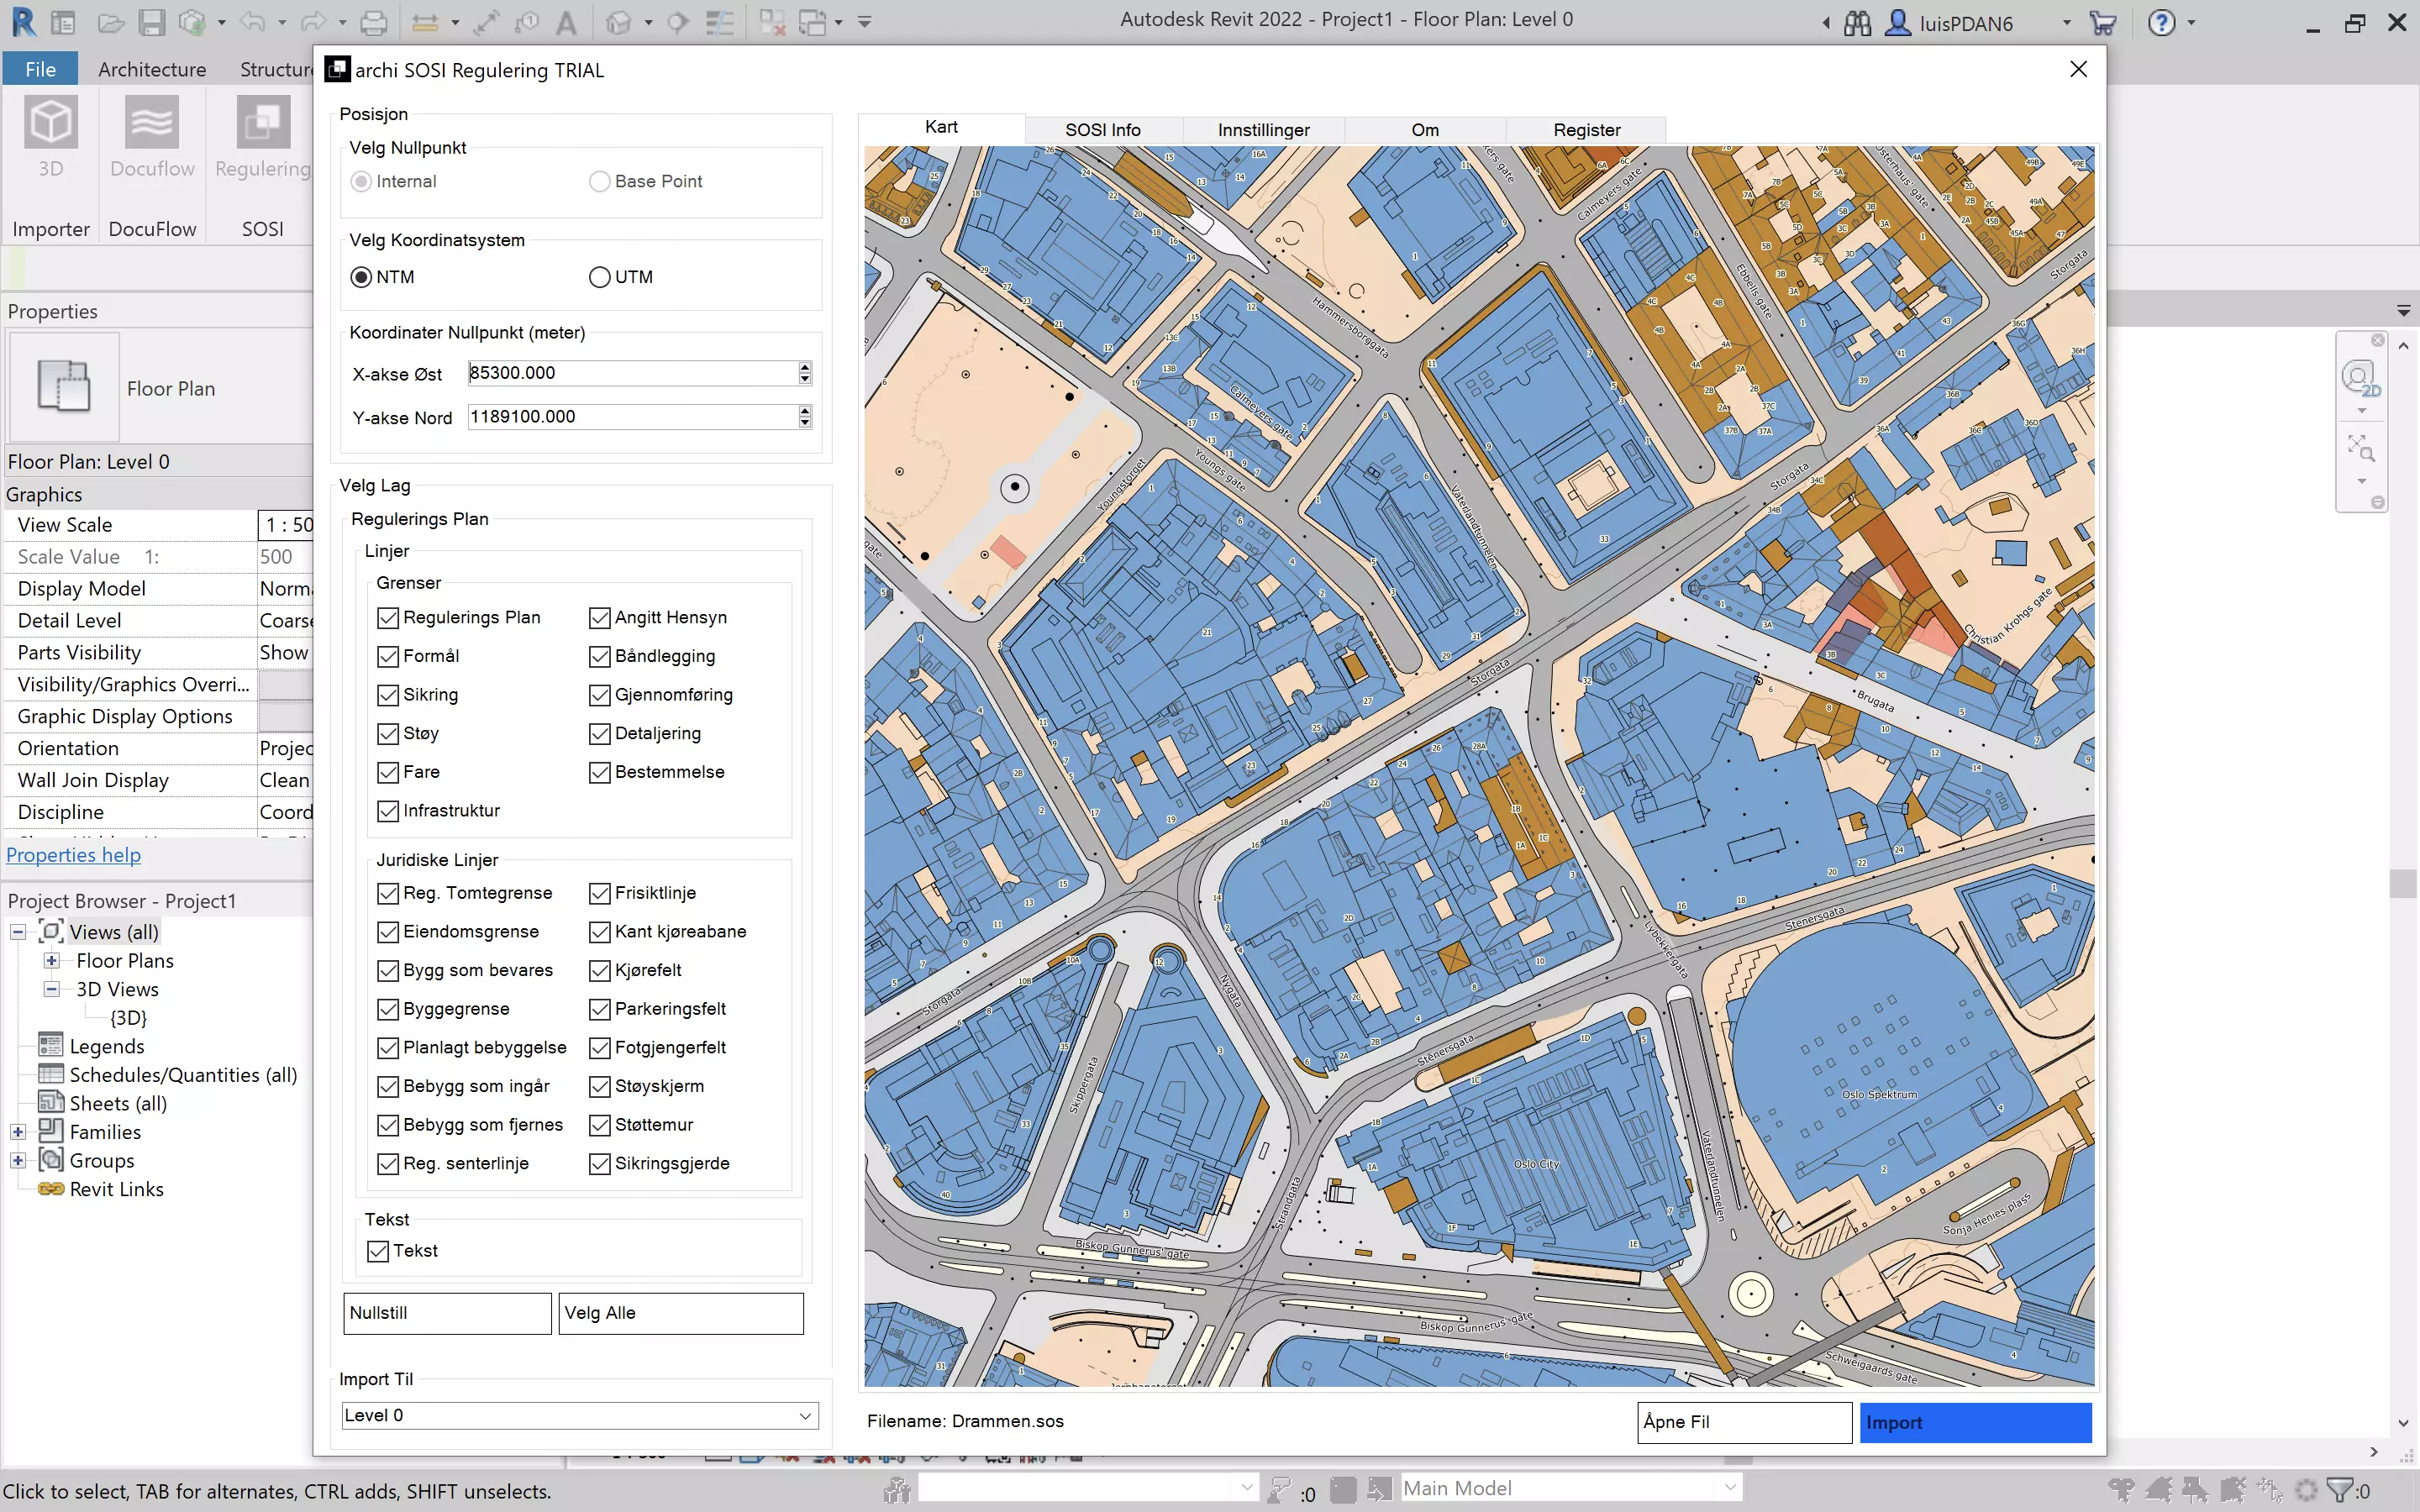Viewport: 2420px width, 1512px height.
Task: Click the Save icon in quick access toolbar
Action: pyautogui.click(x=152, y=22)
